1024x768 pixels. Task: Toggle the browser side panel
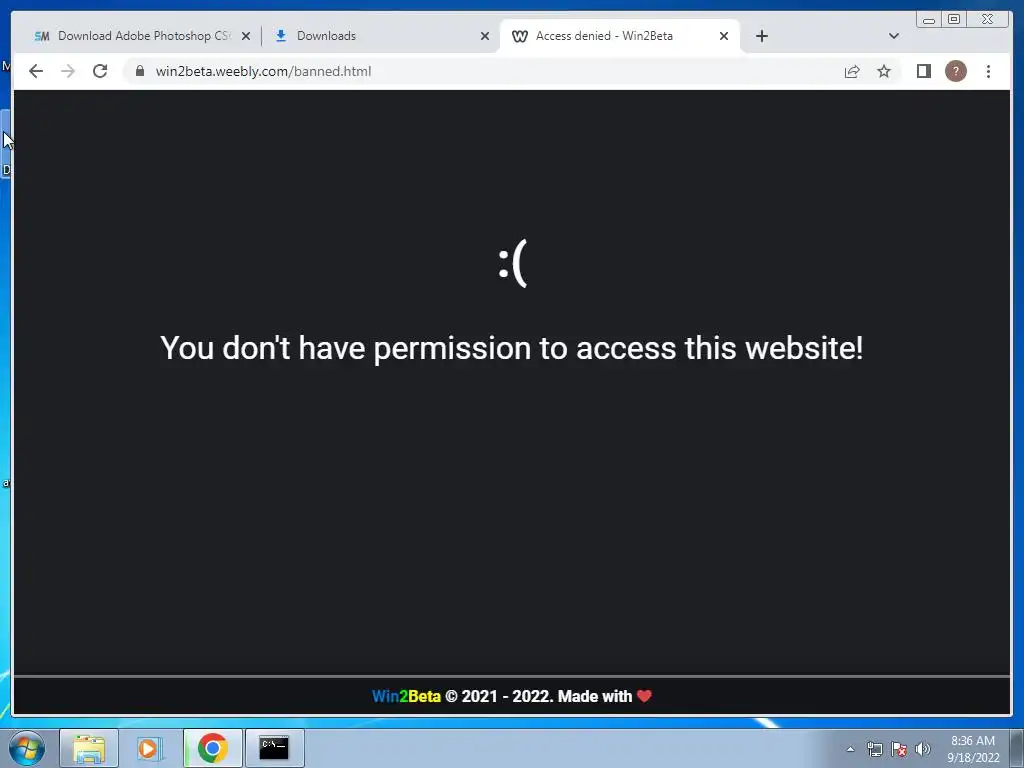923,71
